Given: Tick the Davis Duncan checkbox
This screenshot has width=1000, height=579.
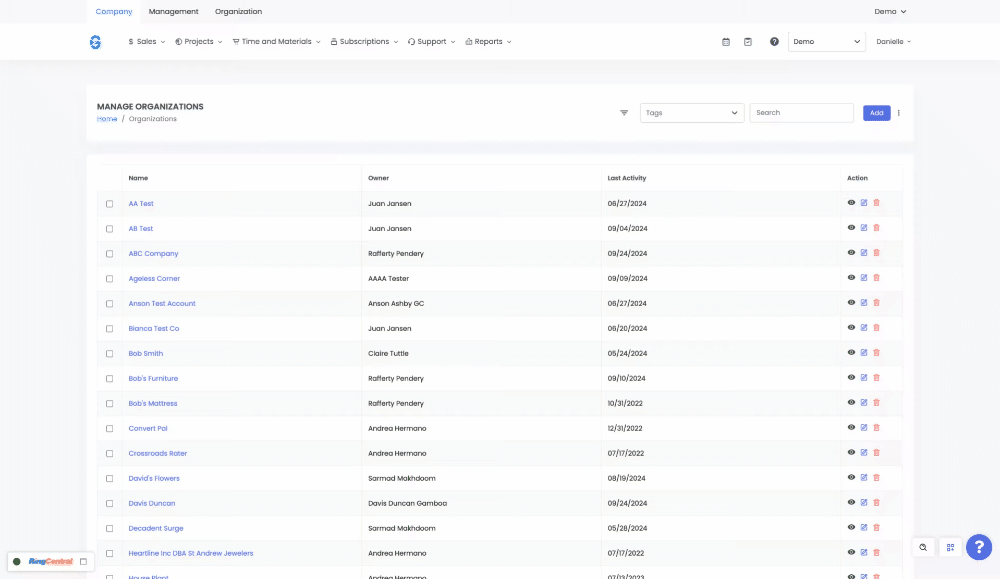Looking at the screenshot, I should point(110,504).
